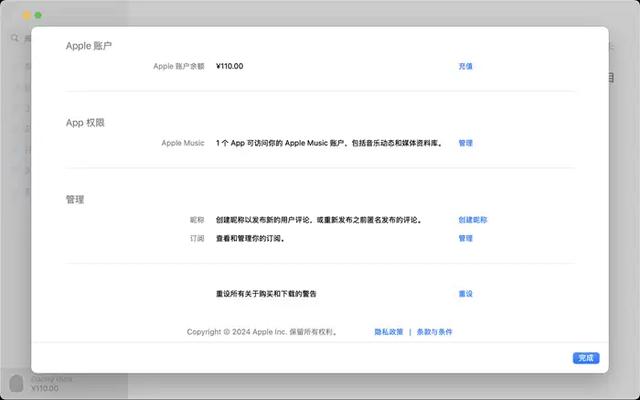The width and height of the screenshot is (640, 400).
Task: Click the yellow minimize window button
Action: [27, 15]
